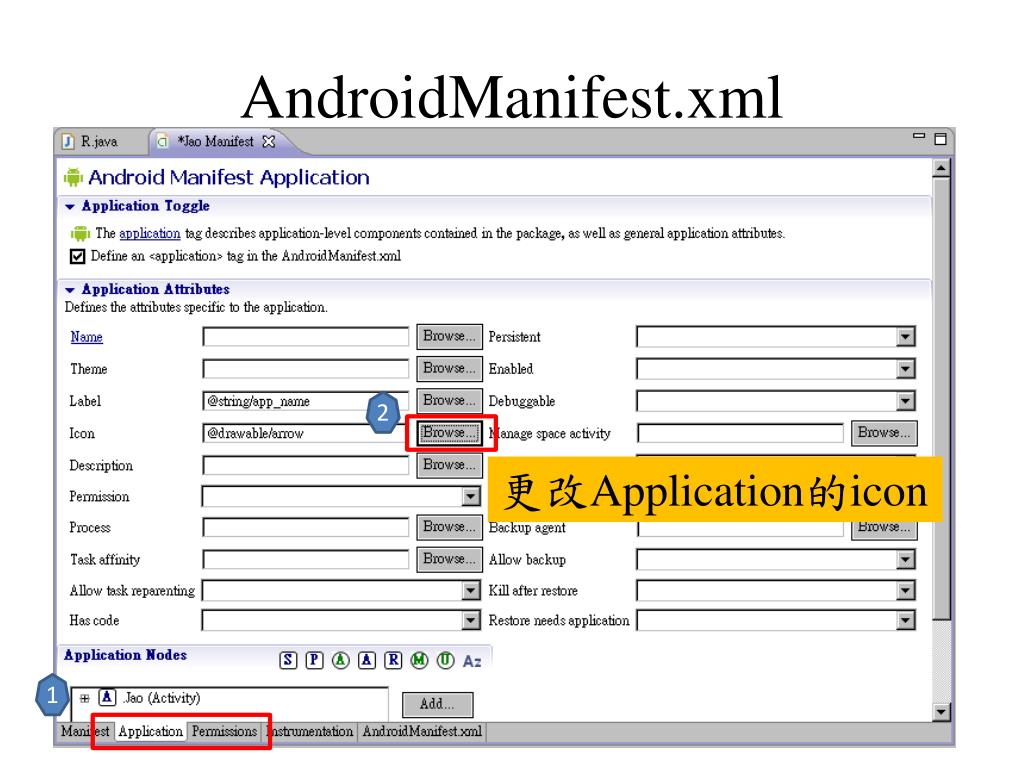
Task: Click the Manage space activity input field
Action: click(741, 434)
